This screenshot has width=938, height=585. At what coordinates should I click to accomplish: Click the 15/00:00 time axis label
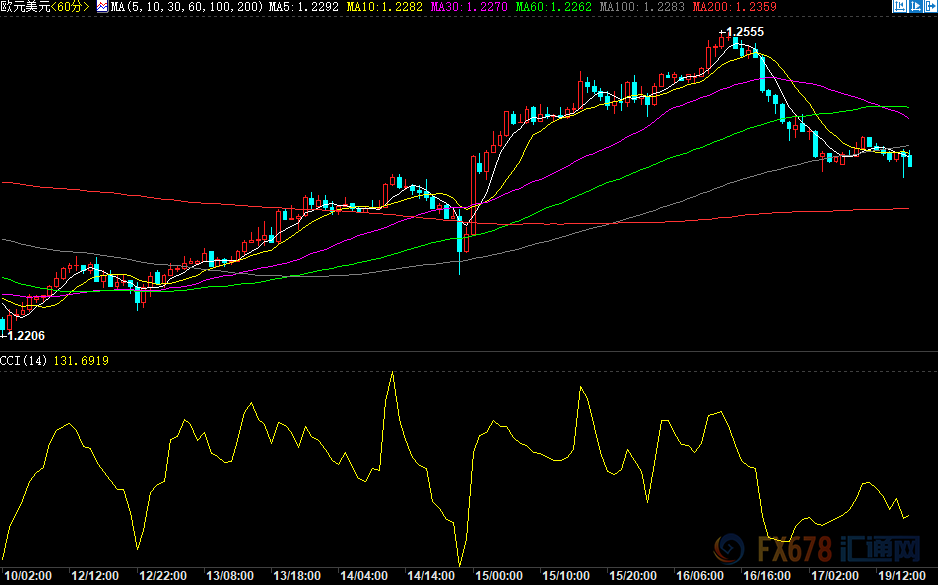pos(498,576)
